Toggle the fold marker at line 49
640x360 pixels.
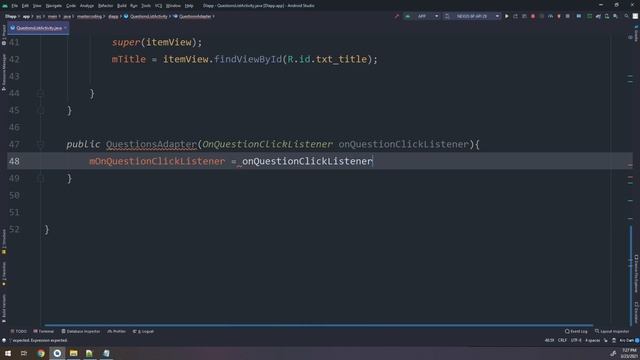[40, 178]
